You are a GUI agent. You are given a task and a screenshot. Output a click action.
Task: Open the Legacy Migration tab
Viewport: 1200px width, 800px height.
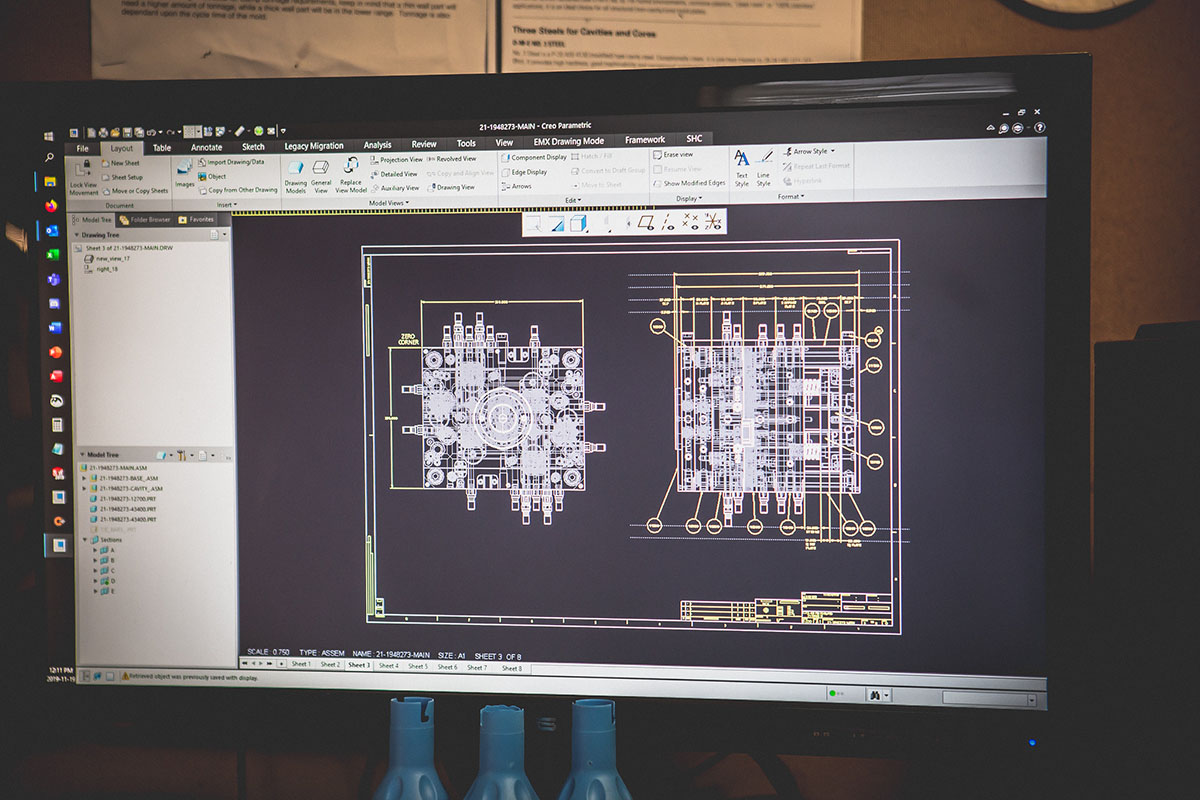[313, 146]
